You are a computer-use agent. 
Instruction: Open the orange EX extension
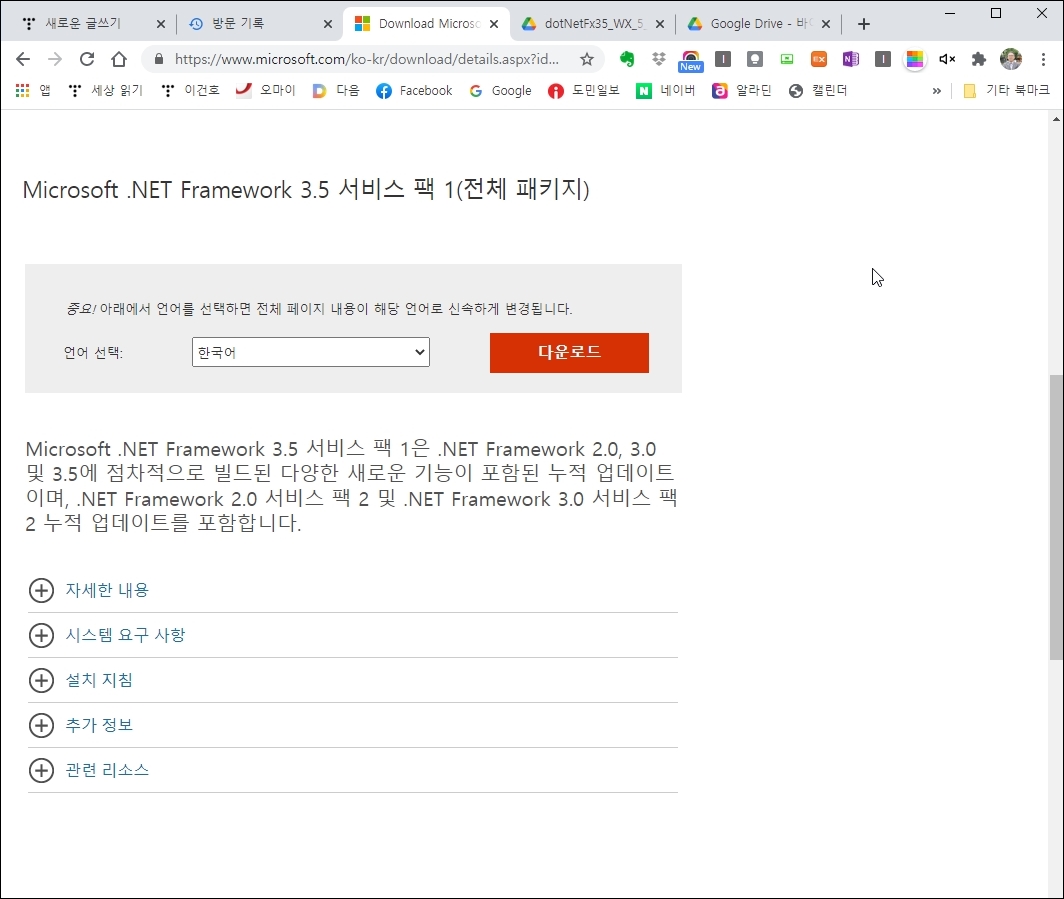pyautogui.click(x=819, y=59)
